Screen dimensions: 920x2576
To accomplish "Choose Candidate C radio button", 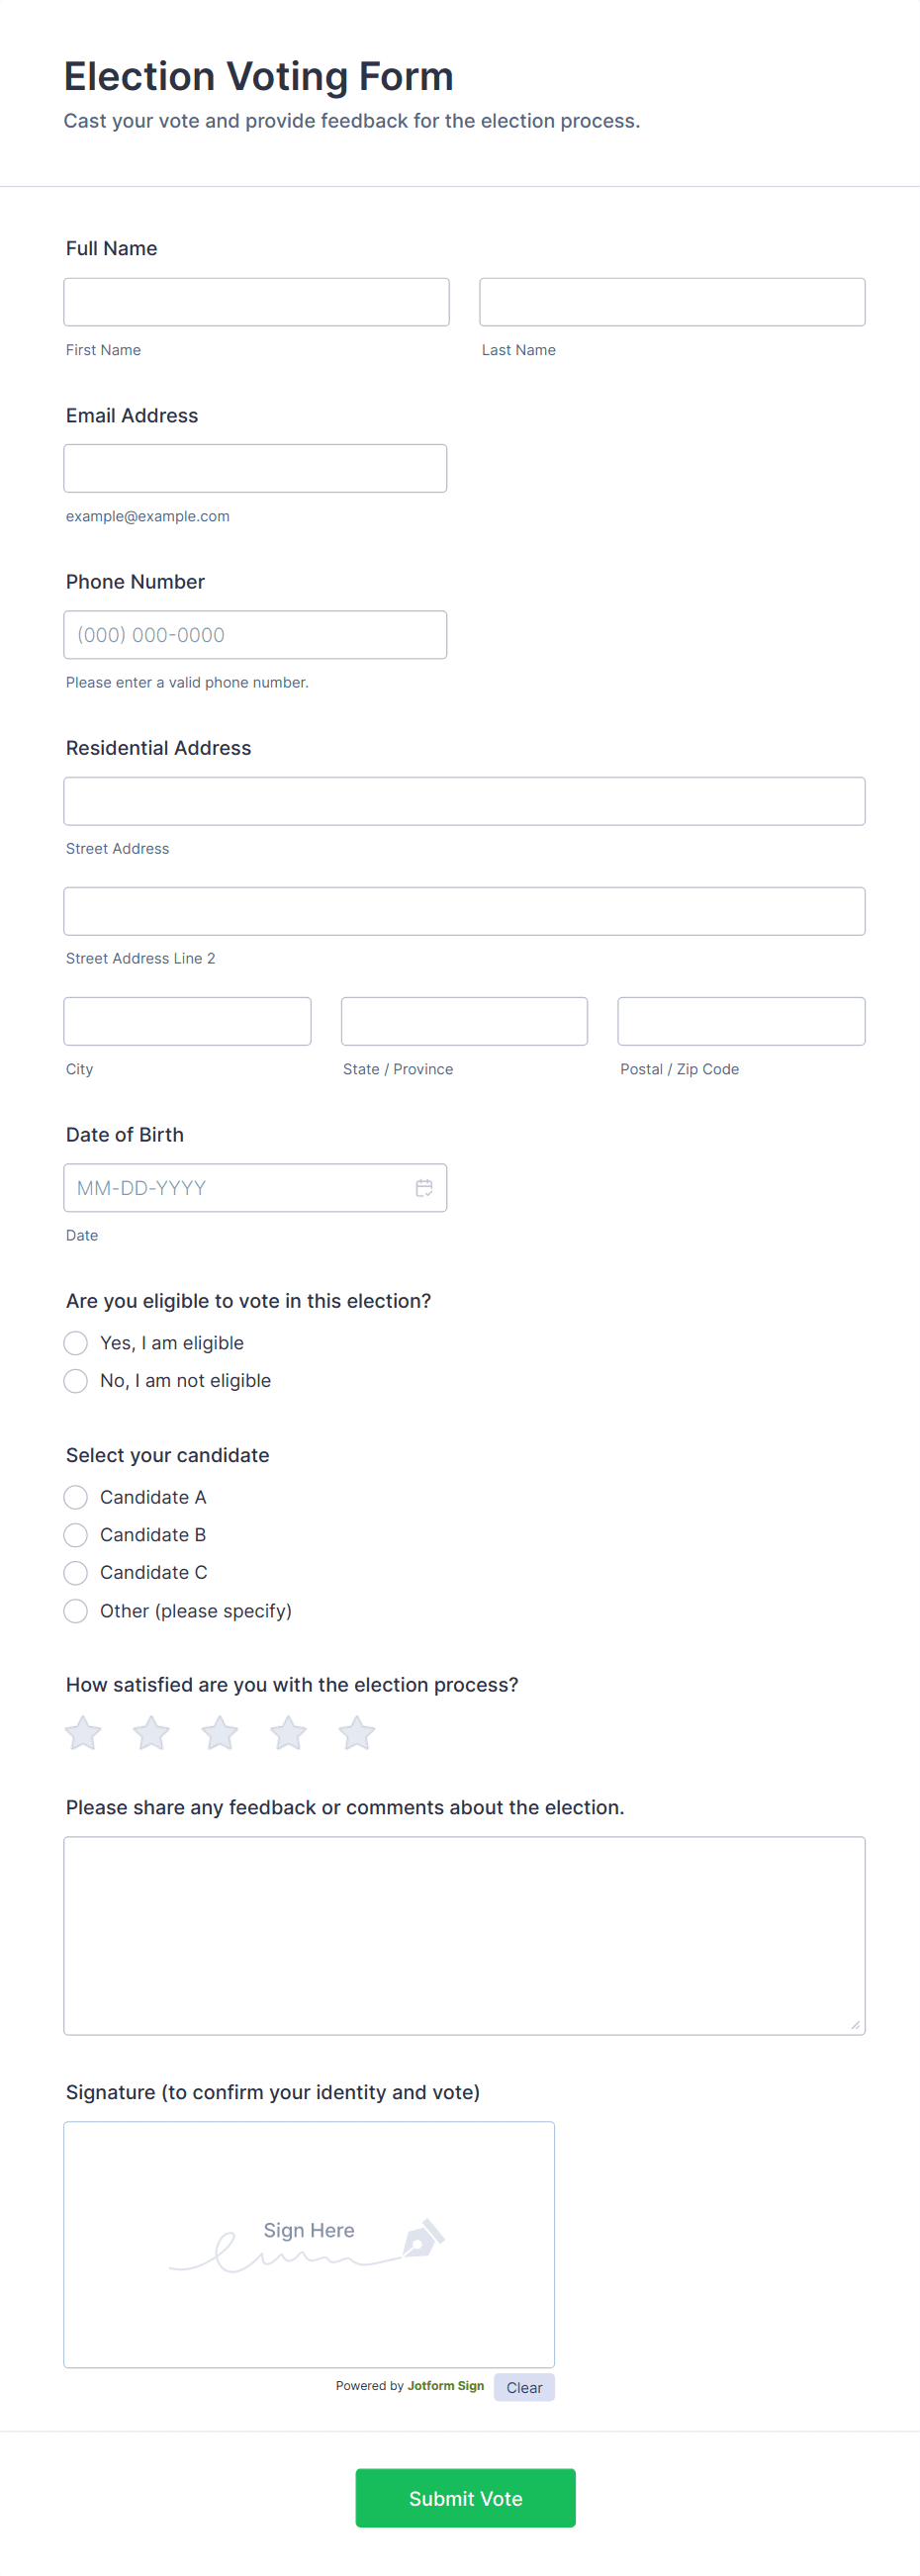I will tap(76, 1572).
